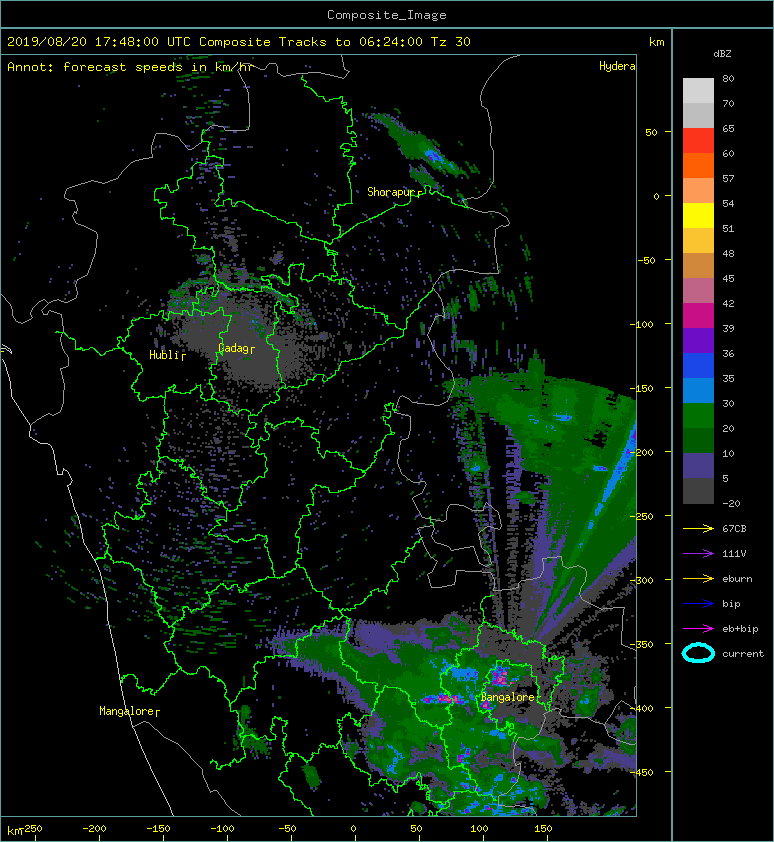774x842 pixels.
Task: Click the 'current' legend label
Action: tap(743, 654)
